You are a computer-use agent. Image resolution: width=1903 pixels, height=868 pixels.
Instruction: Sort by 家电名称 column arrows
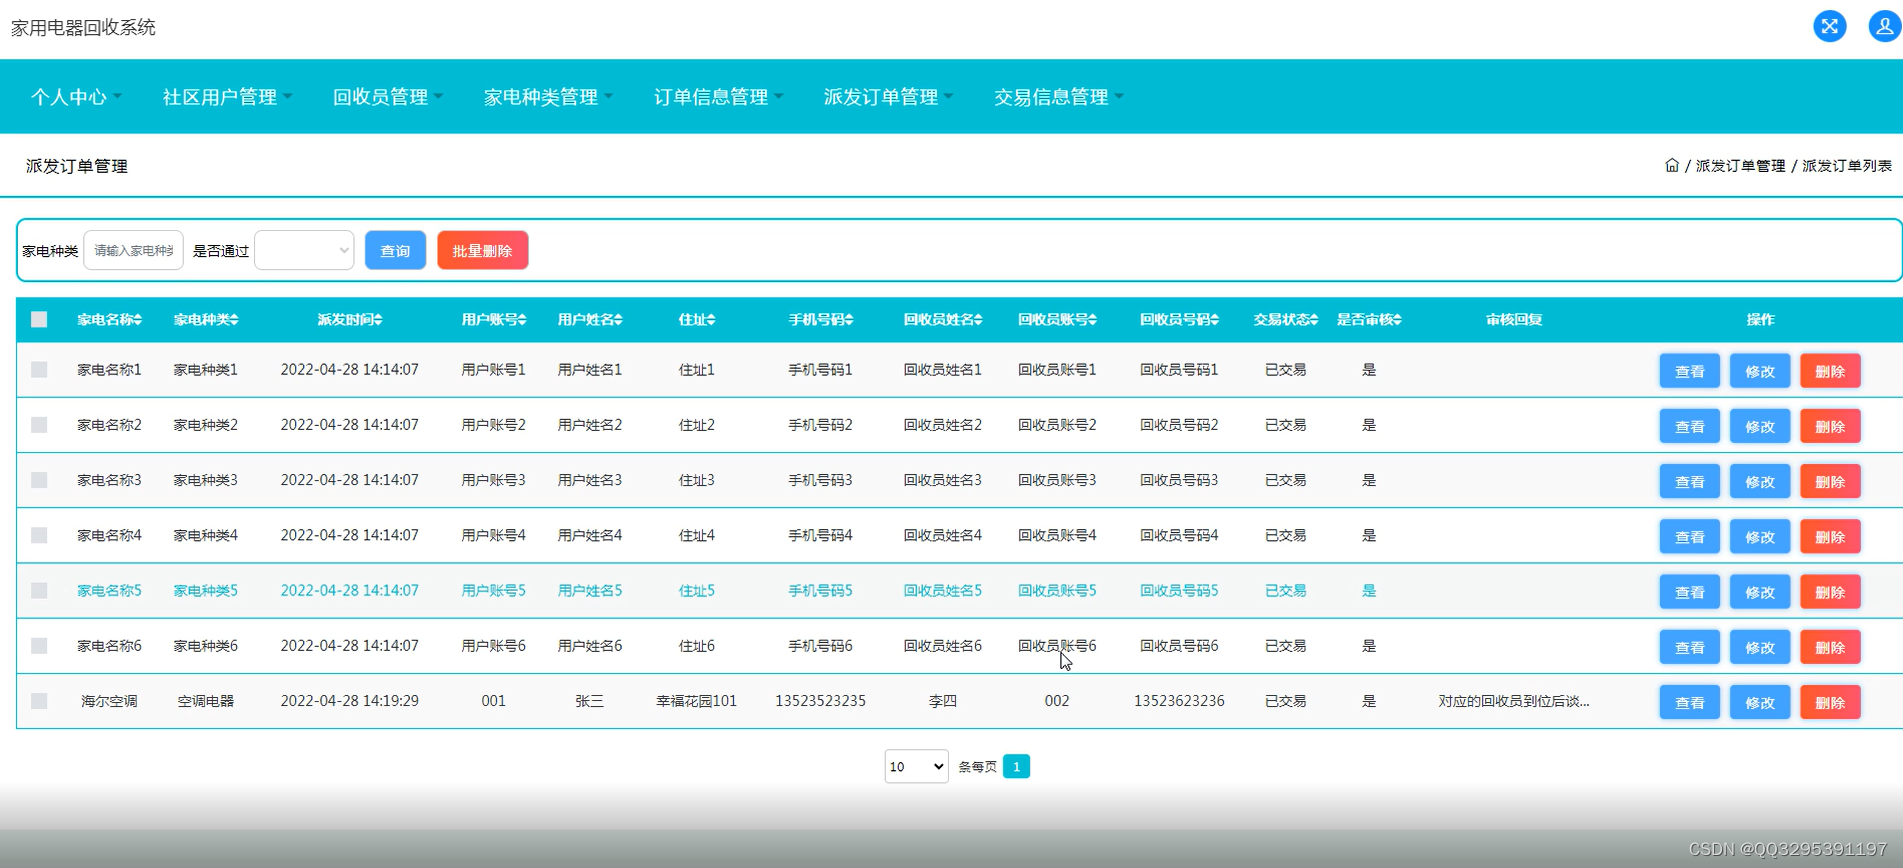point(138,320)
